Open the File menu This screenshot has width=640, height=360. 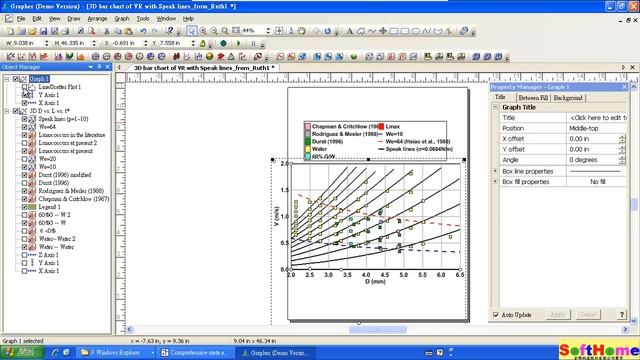pyautogui.click(x=21, y=19)
